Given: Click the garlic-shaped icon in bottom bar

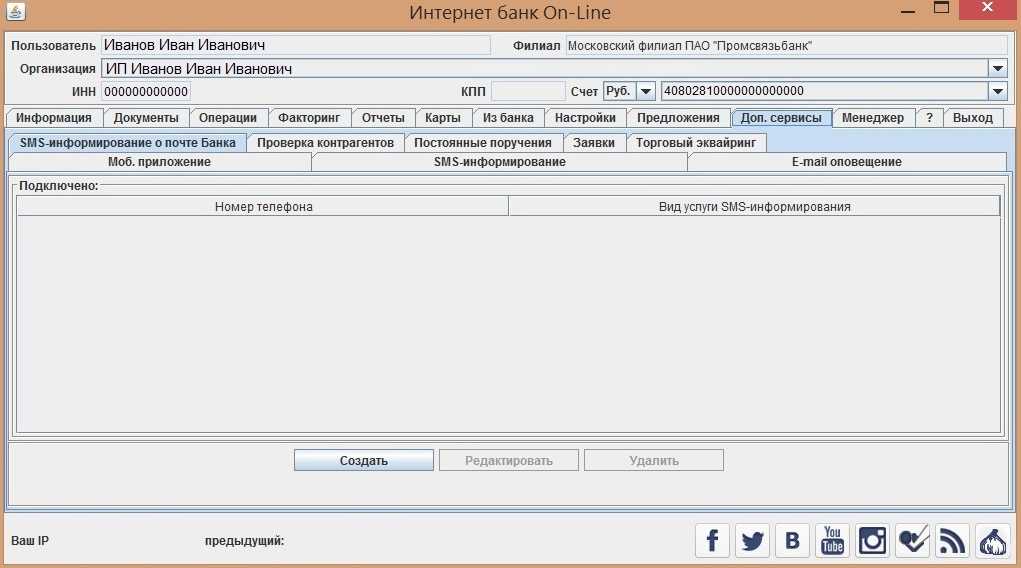Looking at the screenshot, I should point(992,541).
